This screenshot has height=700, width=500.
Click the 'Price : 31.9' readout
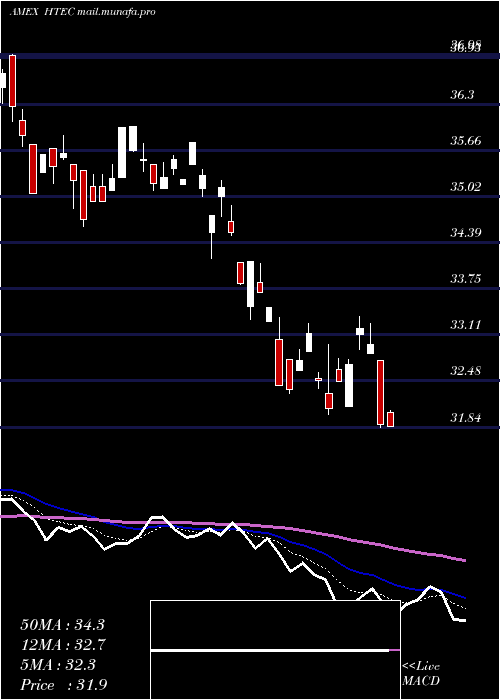[x=64, y=685]
